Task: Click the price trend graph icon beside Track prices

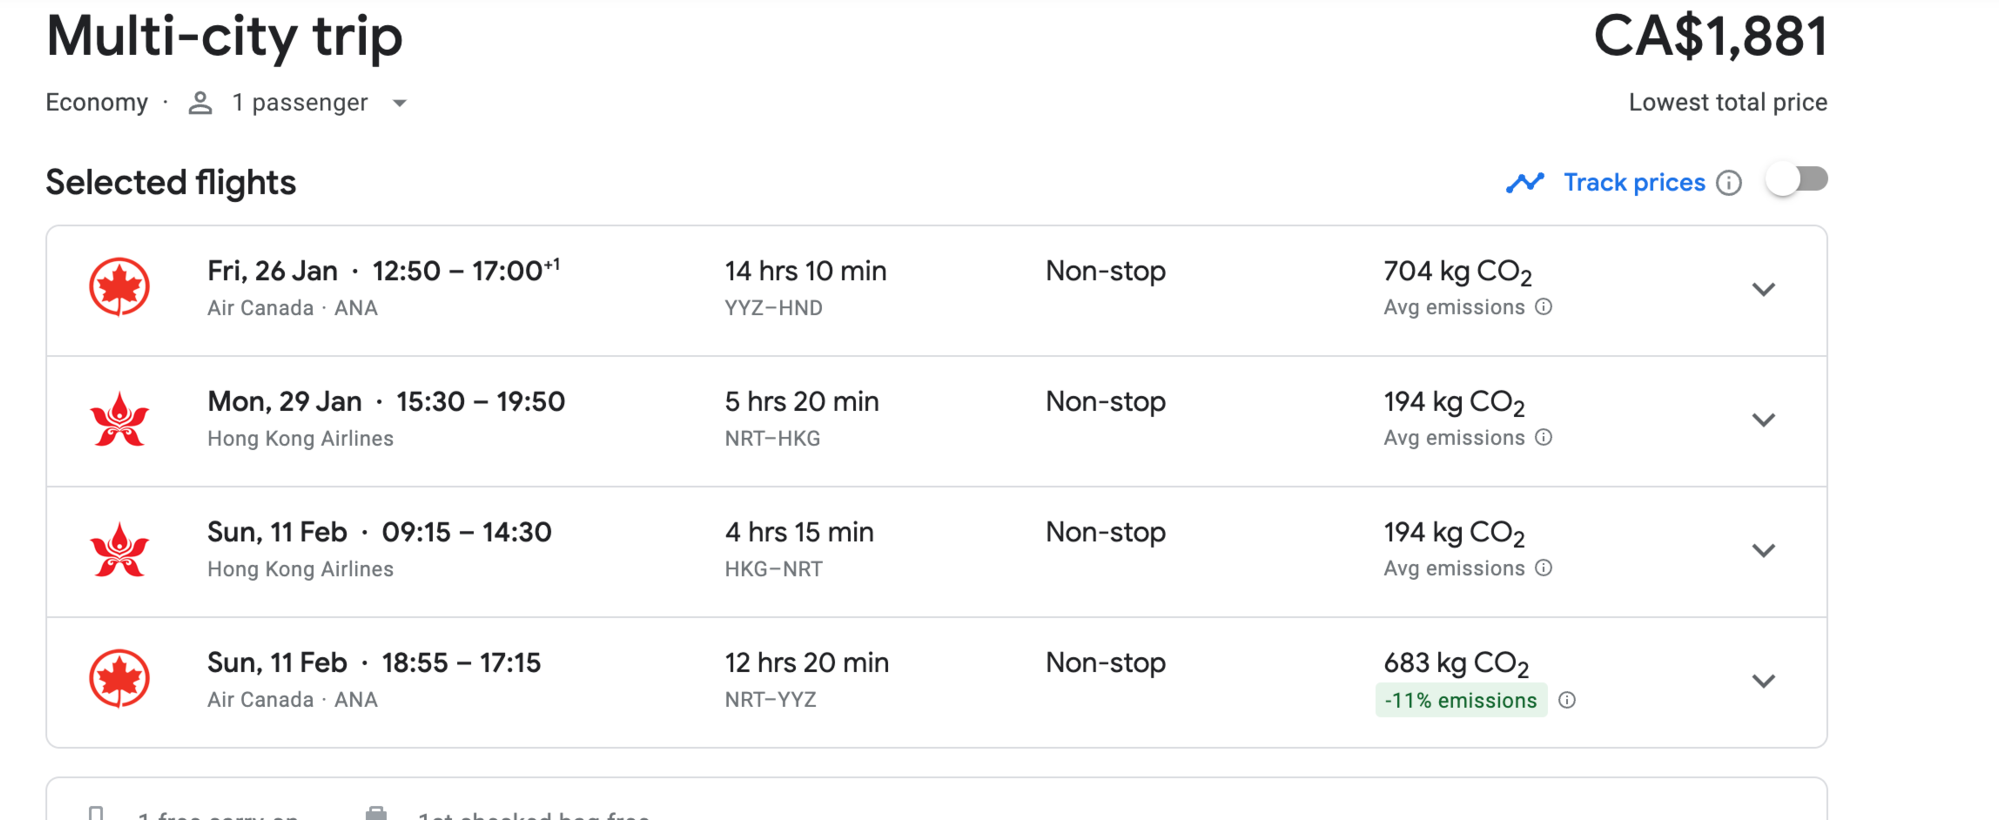Action: coord(1525,183)
